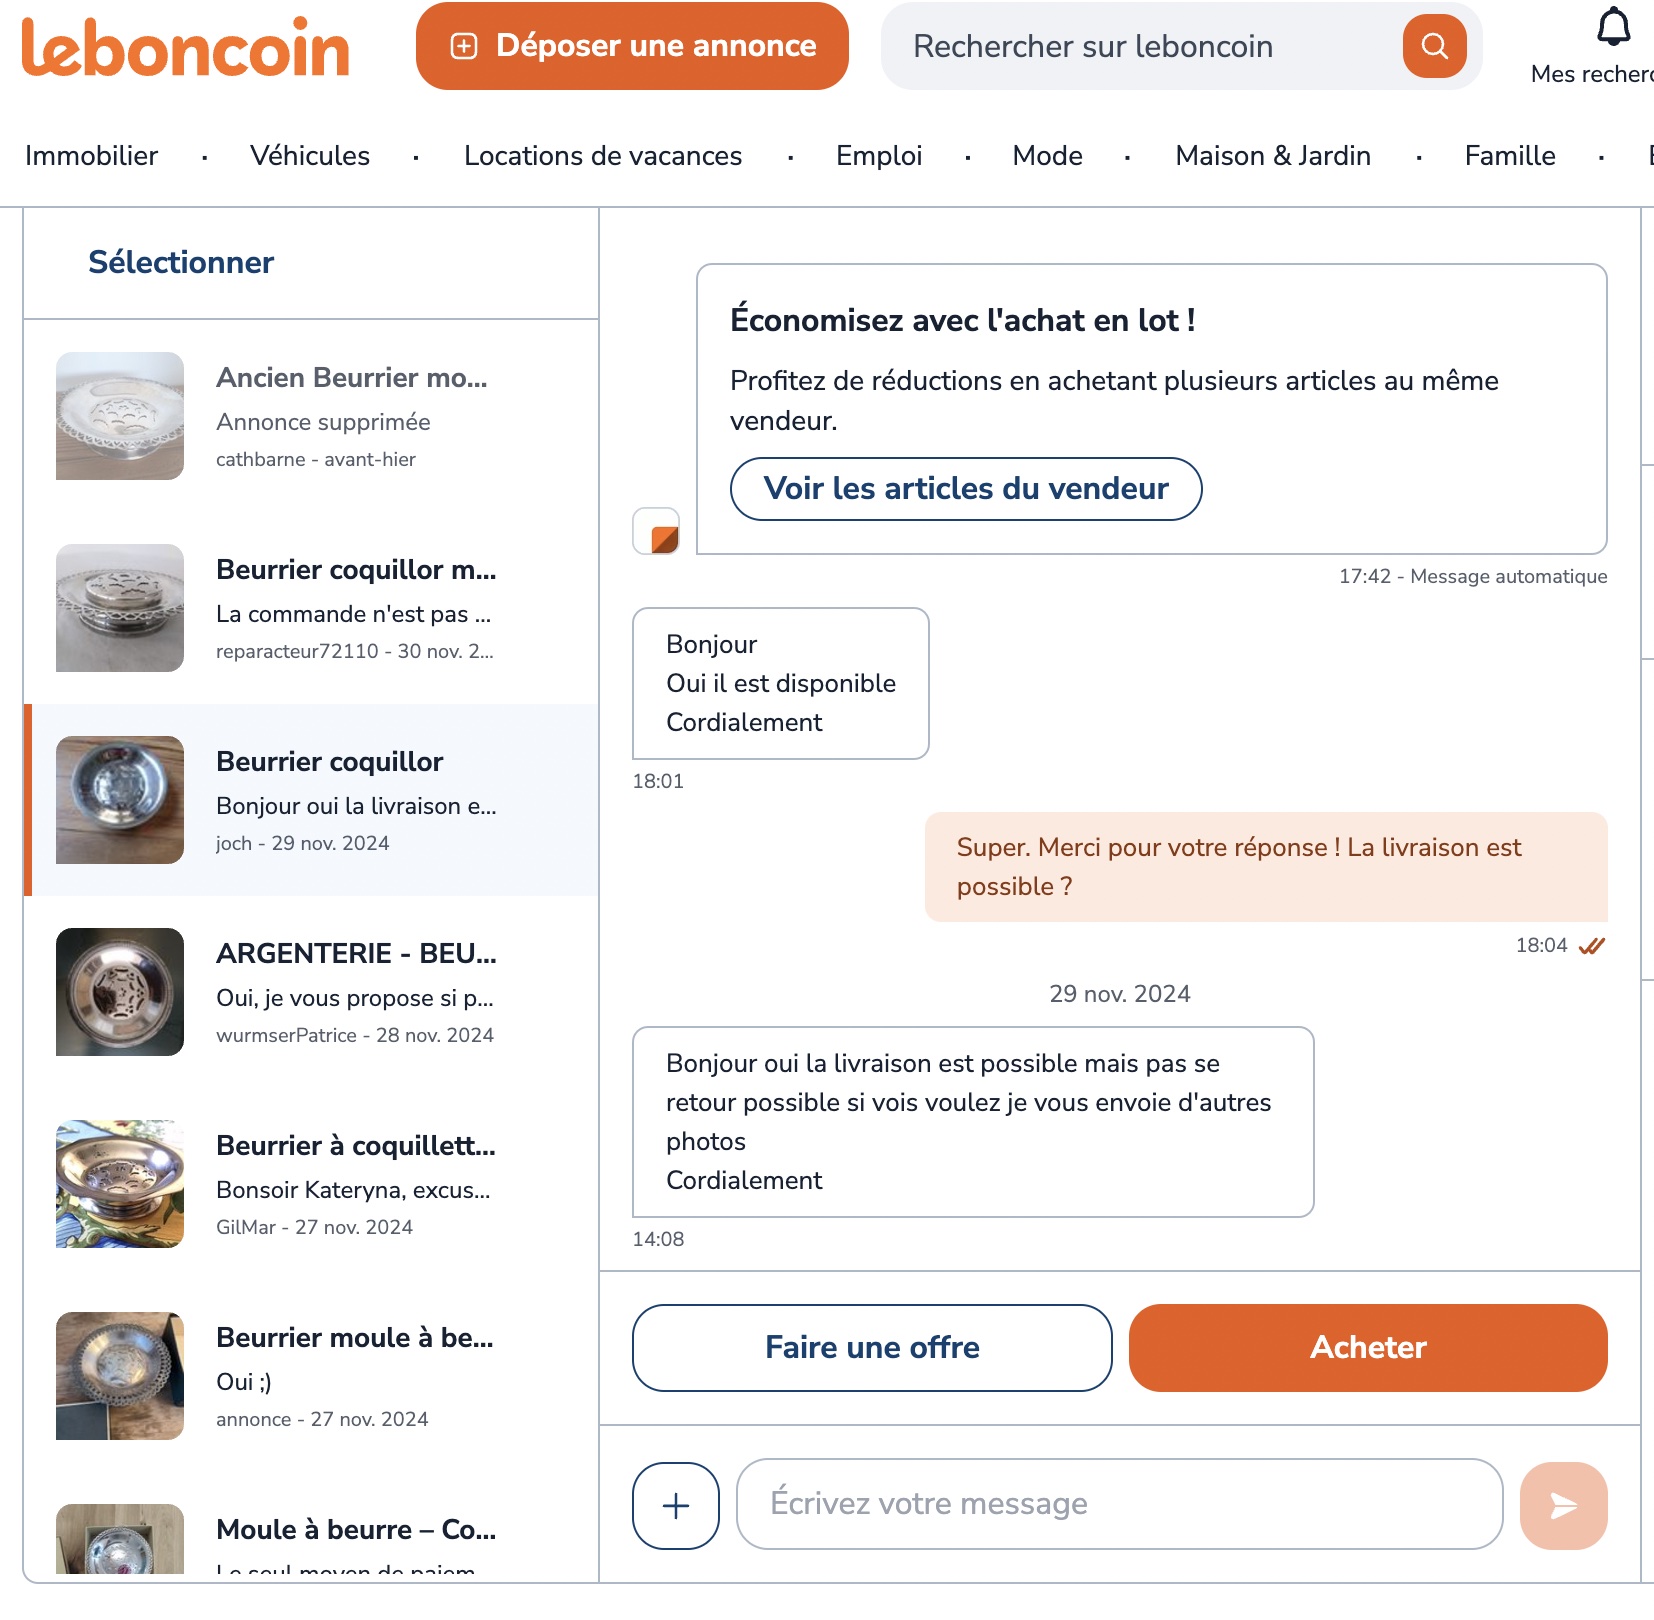
Task: Click the plus icon inside Déposer une annonce
Action: pos(465,45)
